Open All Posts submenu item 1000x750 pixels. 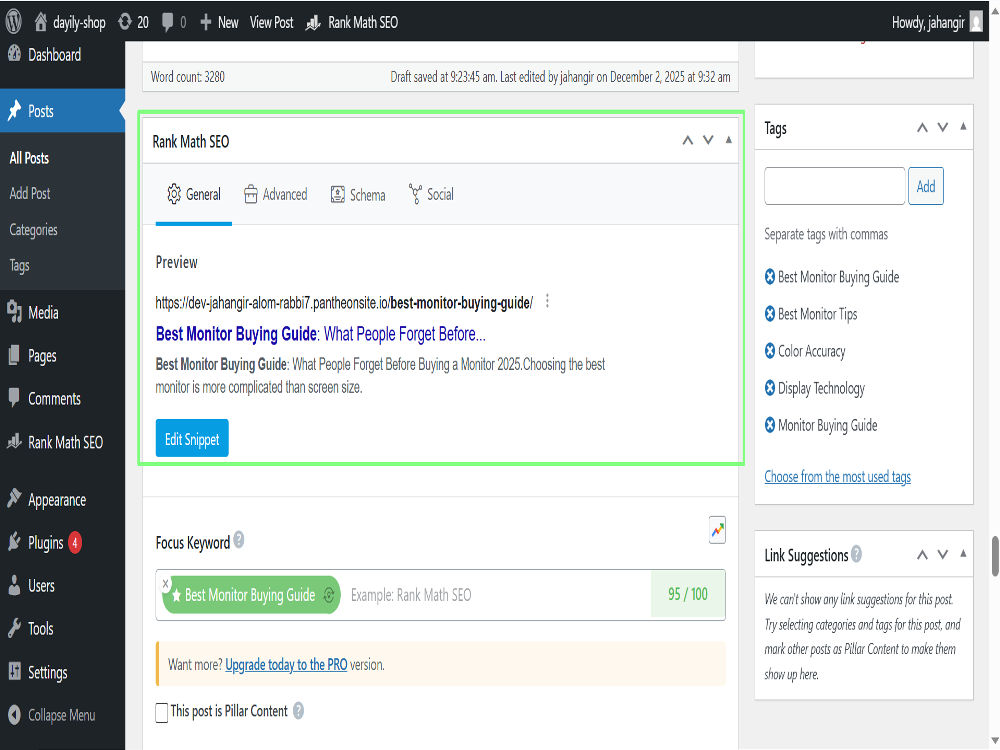29,158
